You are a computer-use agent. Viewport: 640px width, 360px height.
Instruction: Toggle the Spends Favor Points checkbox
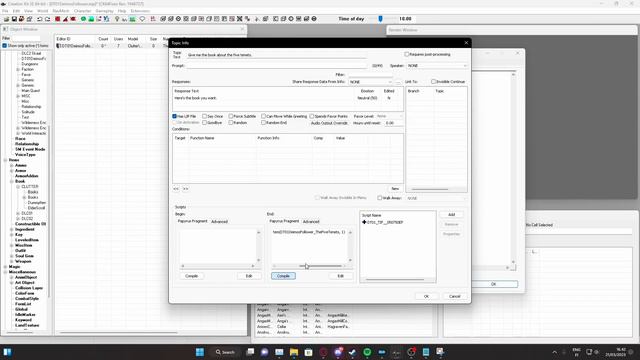[x=312, y=116]
